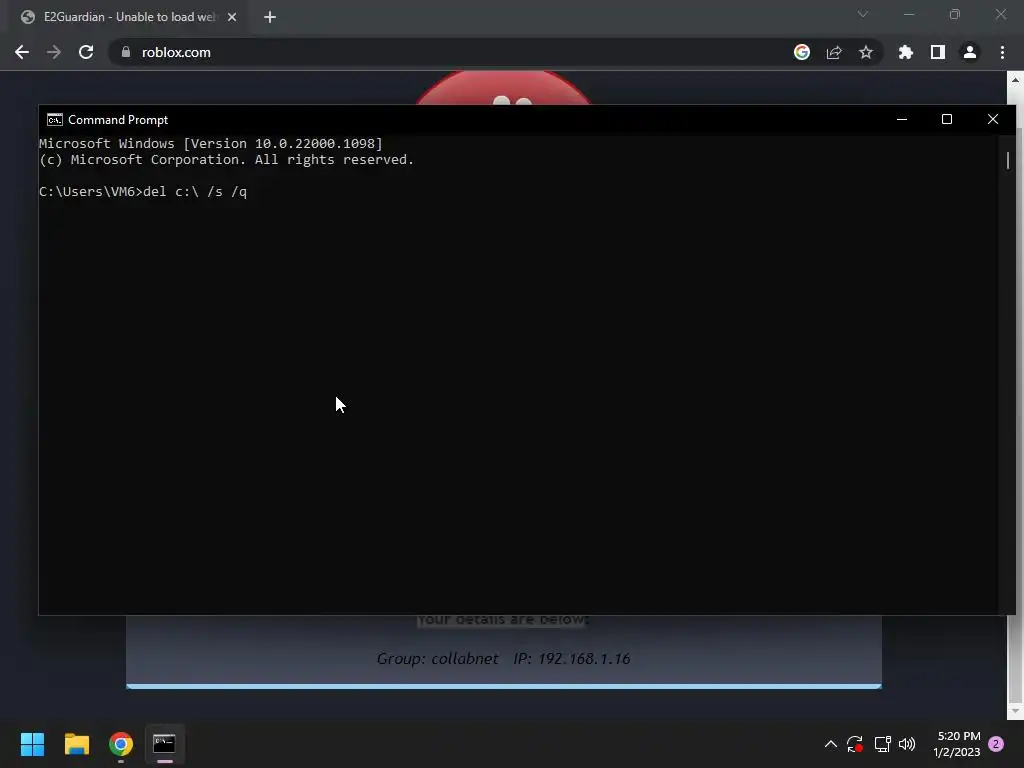This screenshot has width=1024, height=768.
Task: Click the Chrome forward arrow
Action: [54, 52]
